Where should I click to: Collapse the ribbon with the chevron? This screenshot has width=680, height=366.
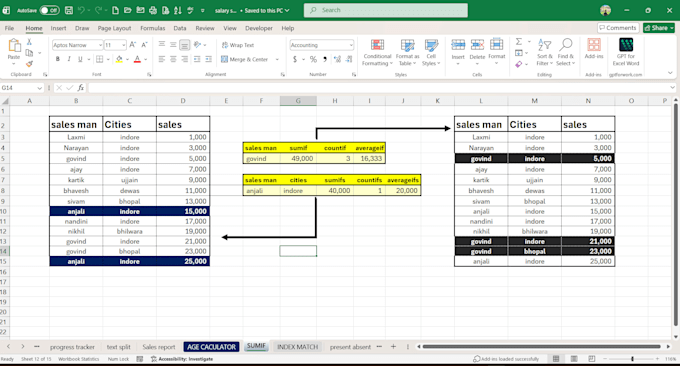(x=670, y=73)
